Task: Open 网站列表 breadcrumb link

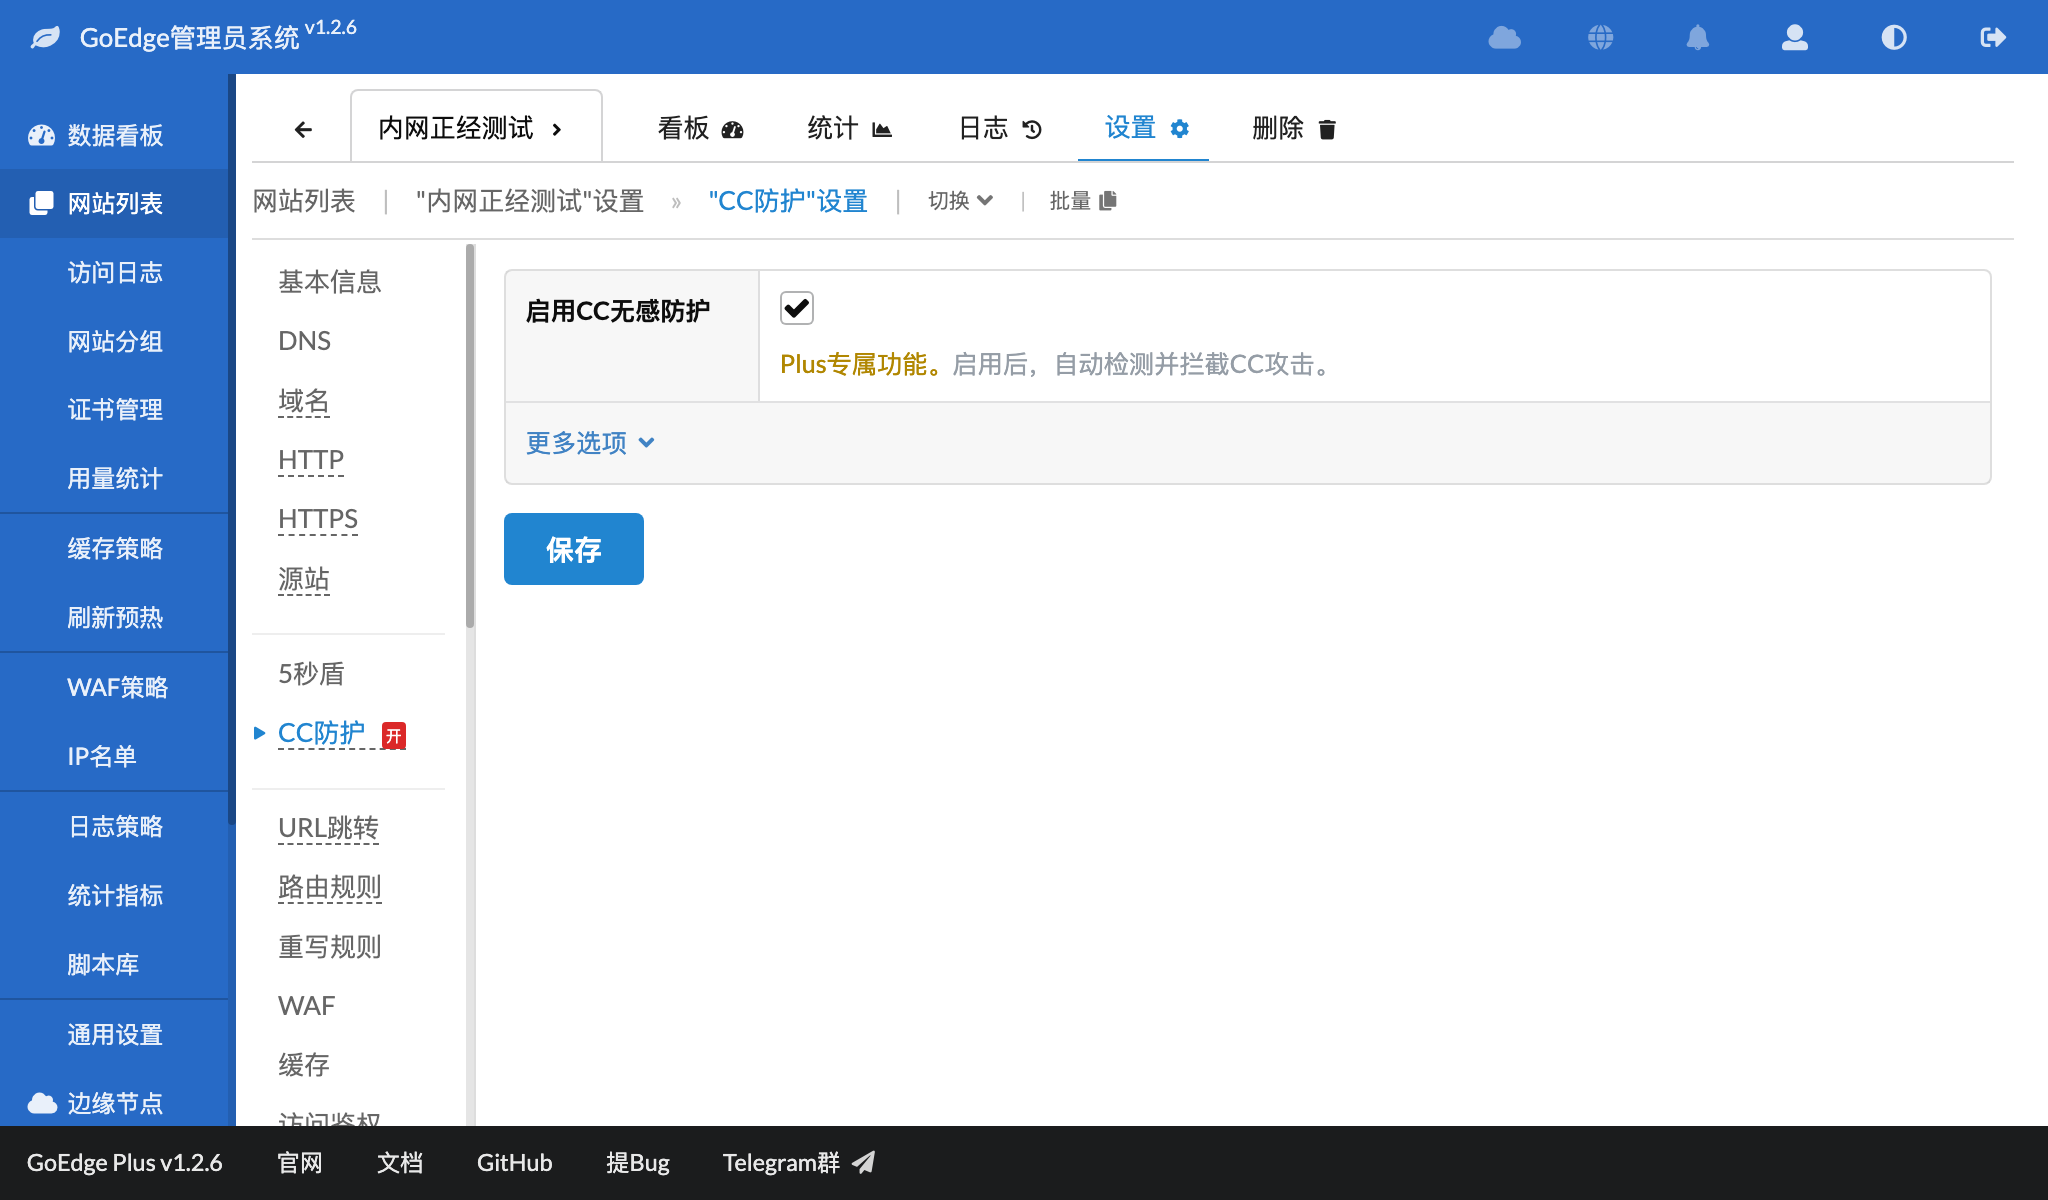Action: (304, 201)
